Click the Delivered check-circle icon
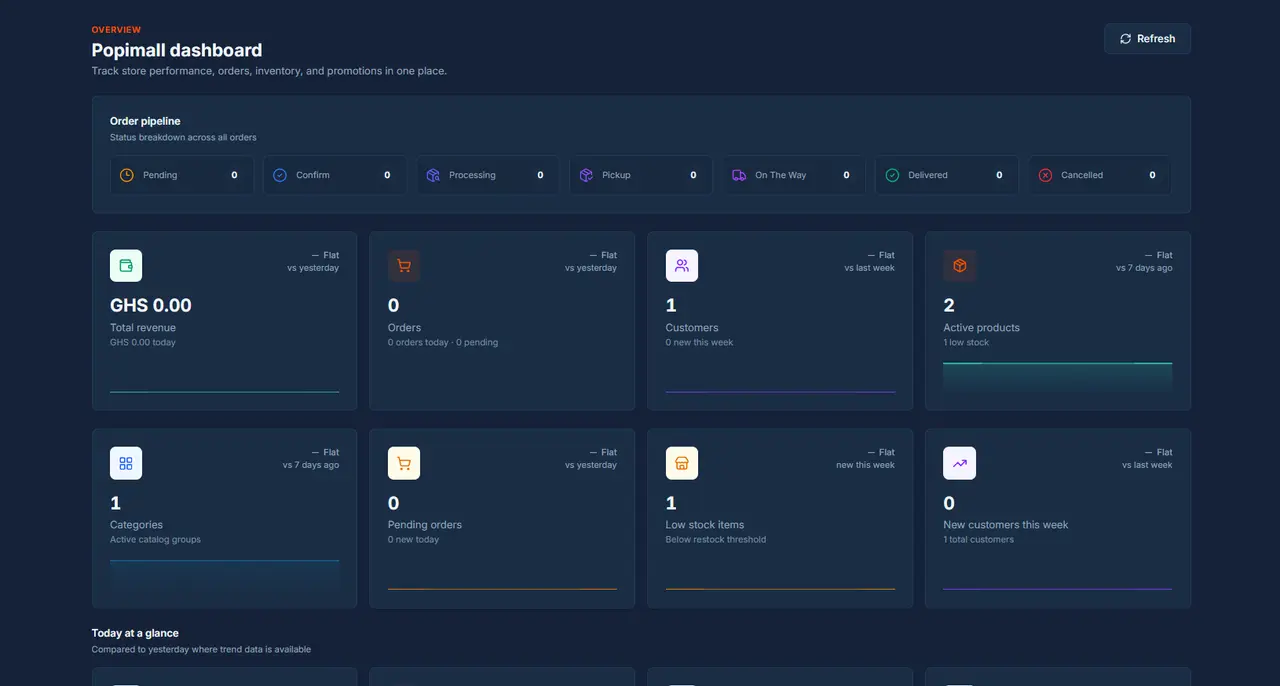The width and height of the screenshot is (1280, 686). tap(892, 175)
